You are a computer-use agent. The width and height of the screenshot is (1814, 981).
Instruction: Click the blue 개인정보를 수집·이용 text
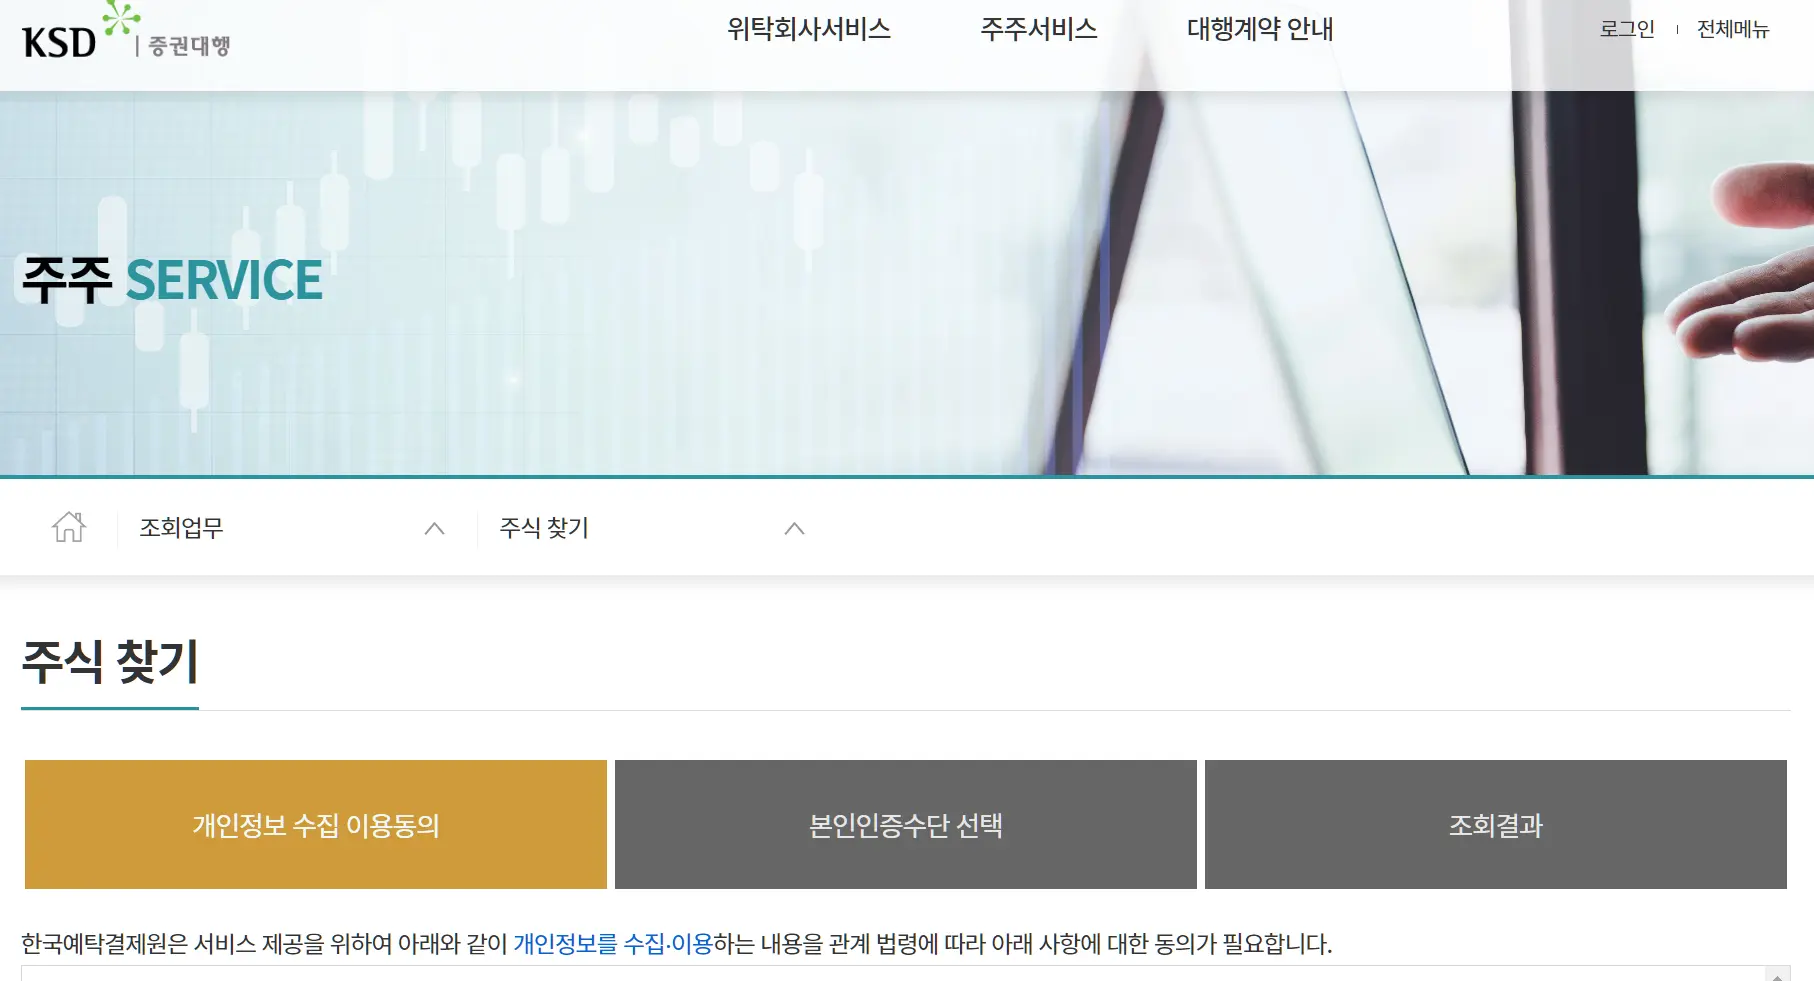613,944
